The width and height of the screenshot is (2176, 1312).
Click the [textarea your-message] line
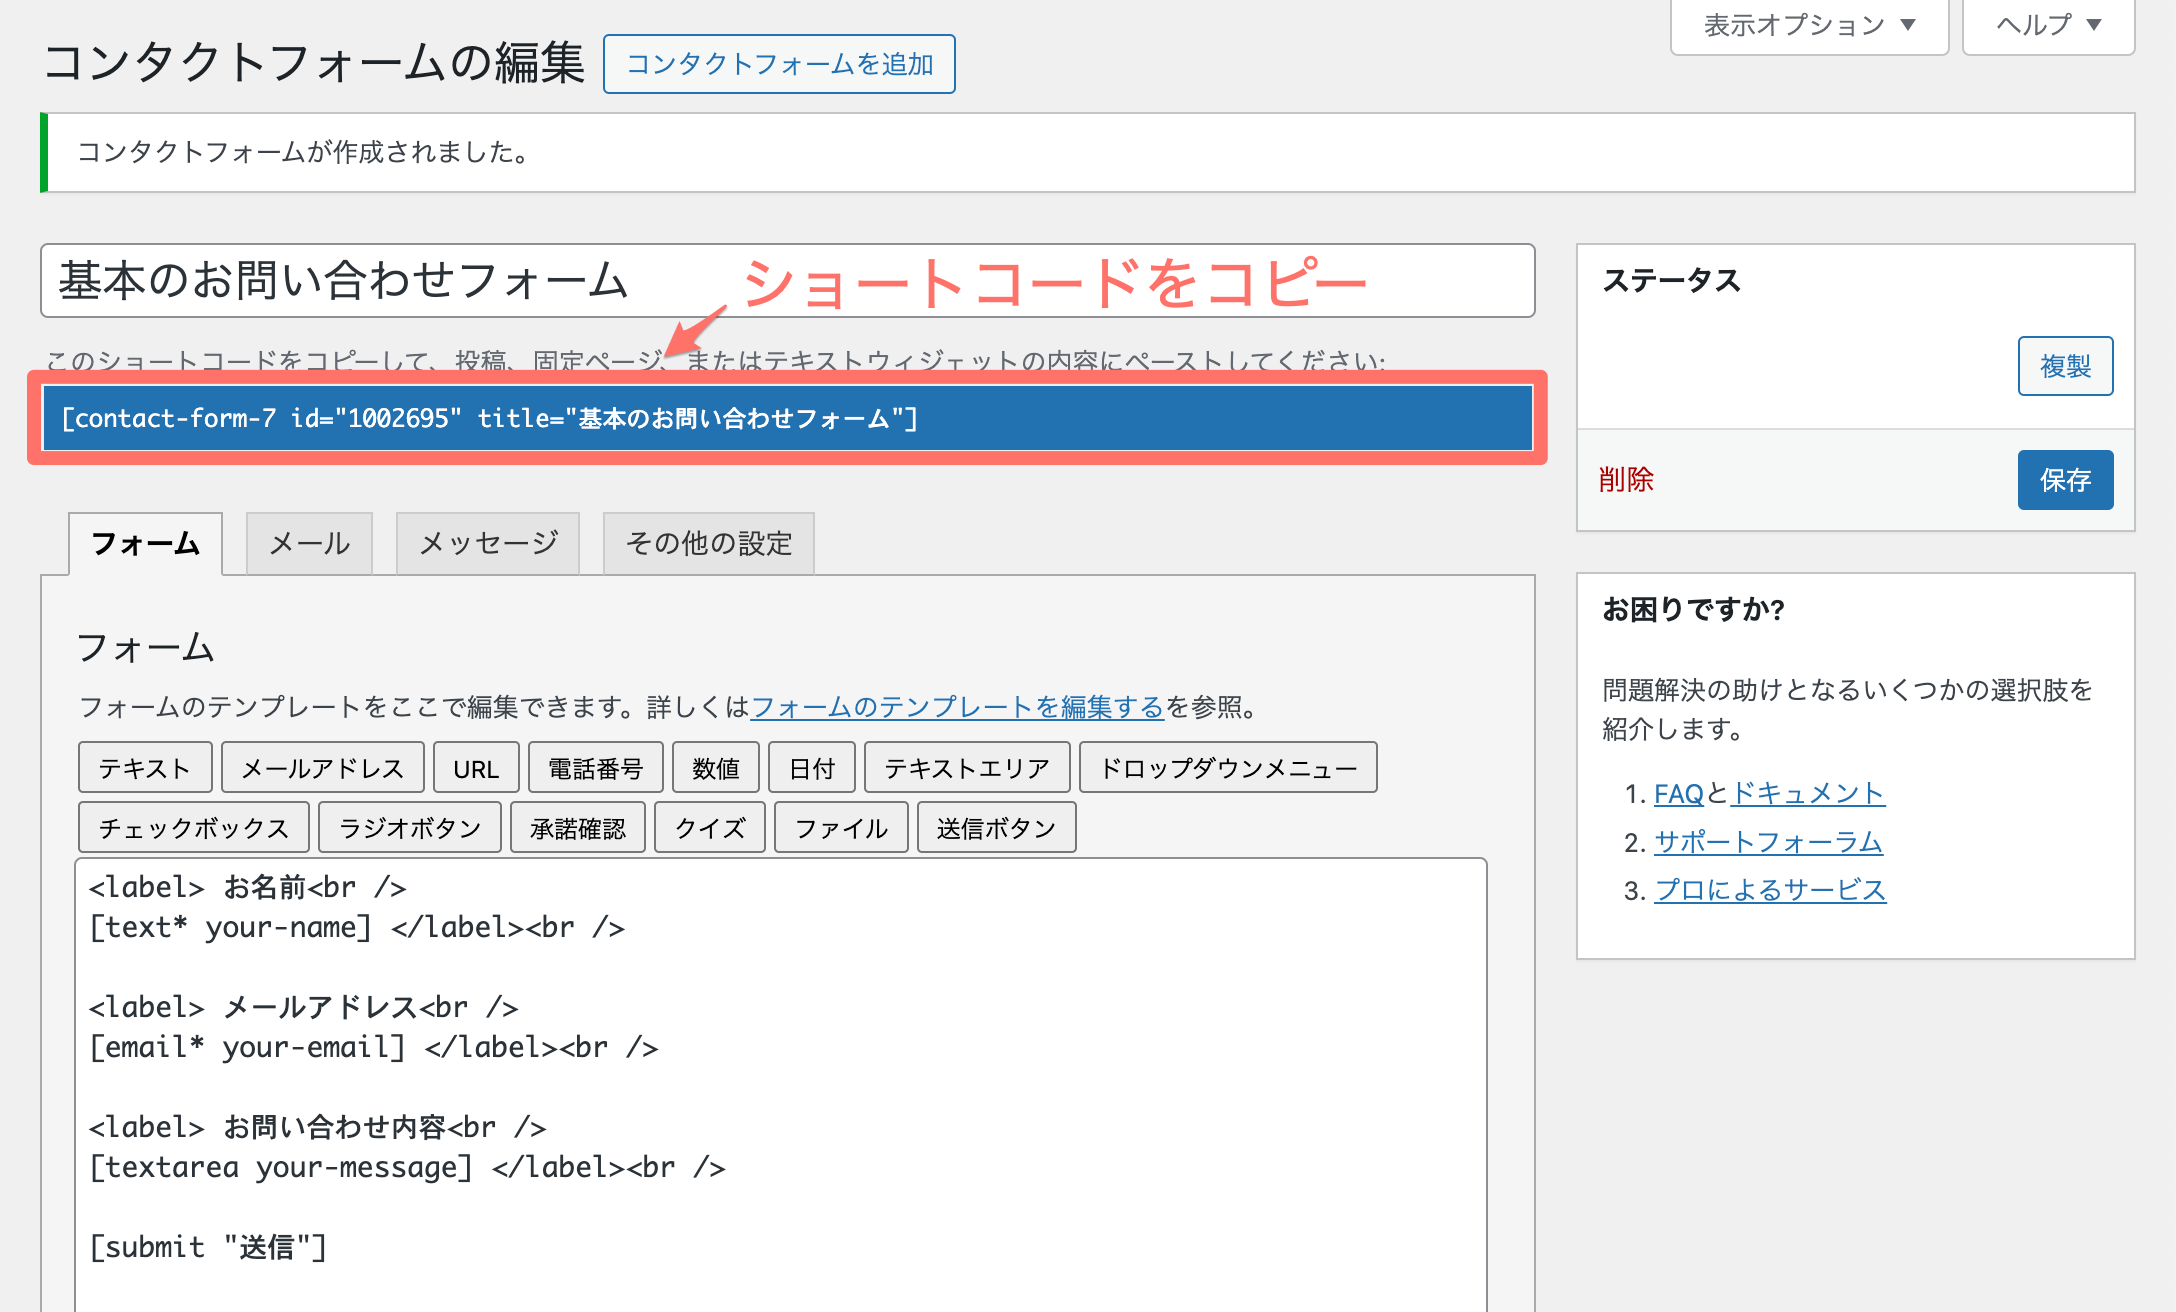[407, 1168]
